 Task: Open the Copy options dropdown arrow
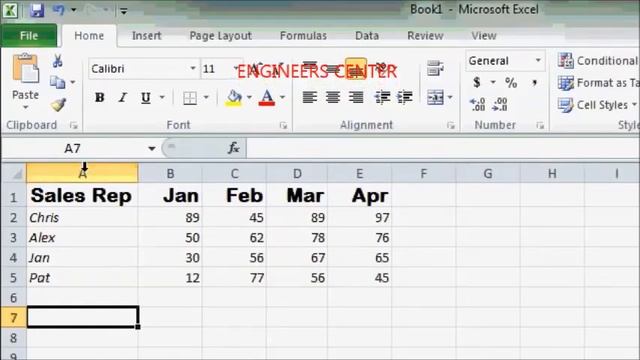click(73, 82)
